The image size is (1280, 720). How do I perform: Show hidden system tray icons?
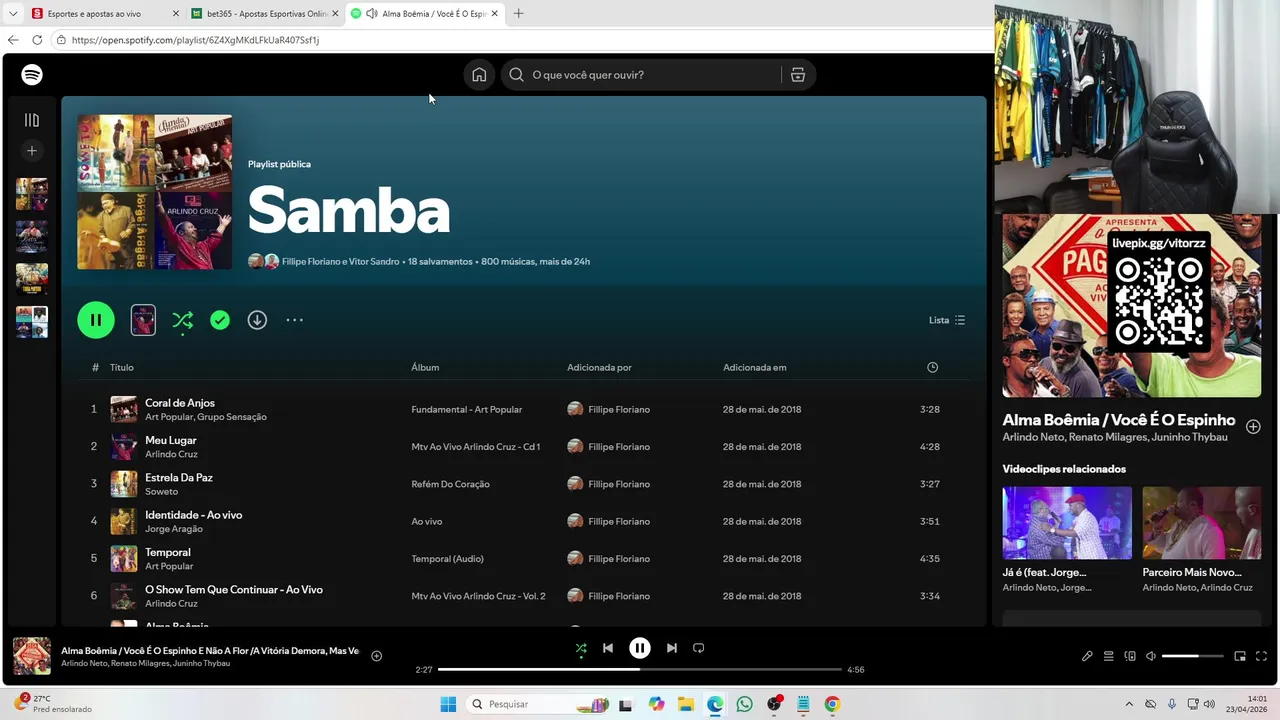point(1129,704)
